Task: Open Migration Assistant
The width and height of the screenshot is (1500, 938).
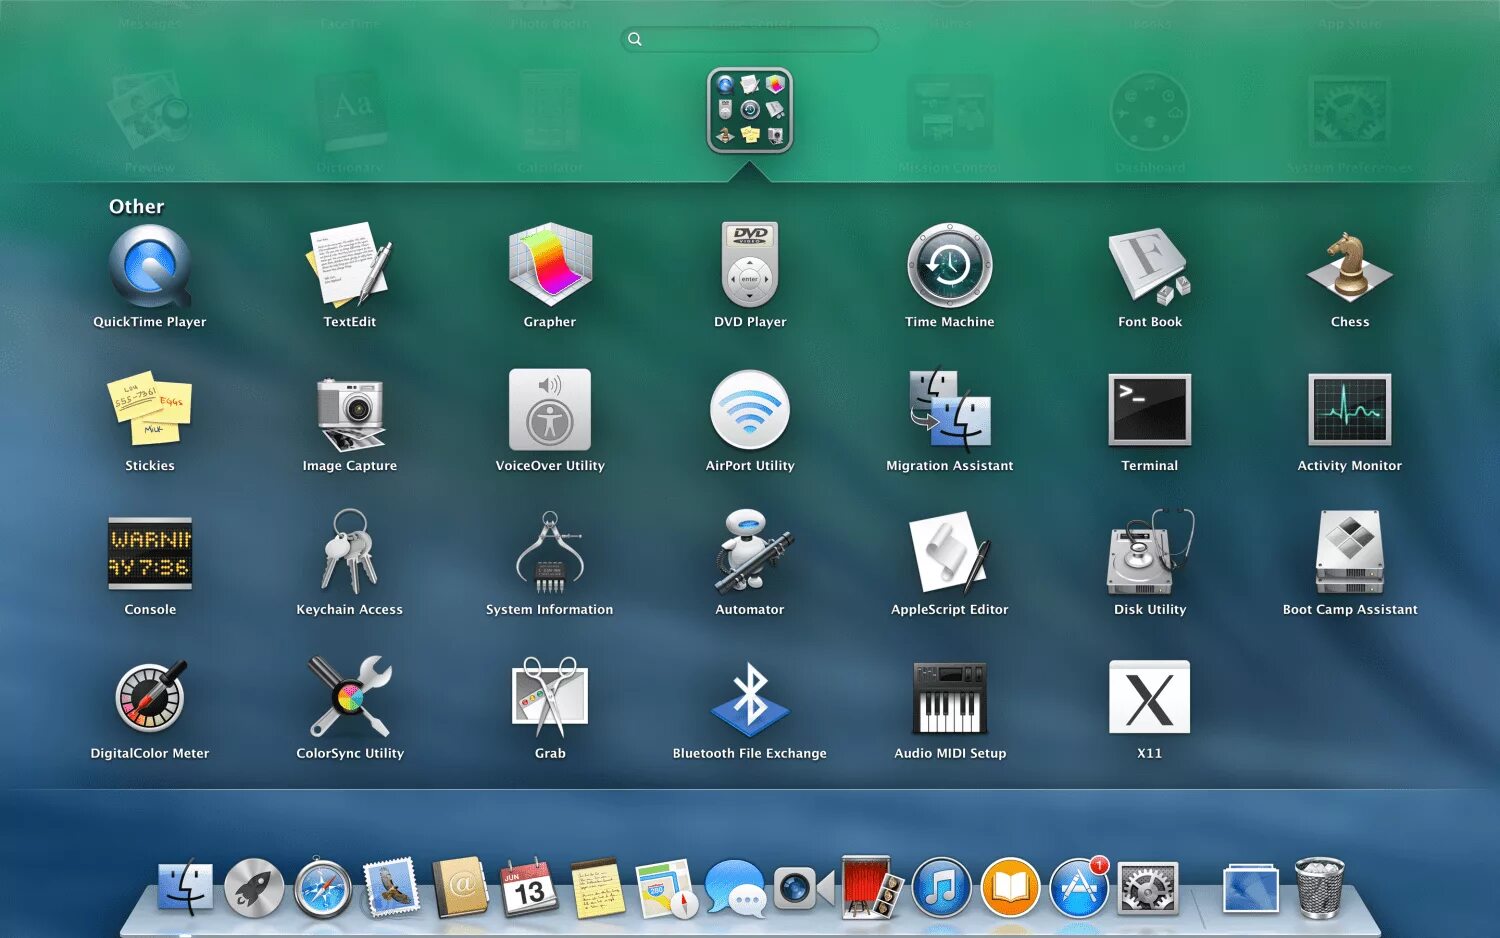Action: tap(950, 410)
